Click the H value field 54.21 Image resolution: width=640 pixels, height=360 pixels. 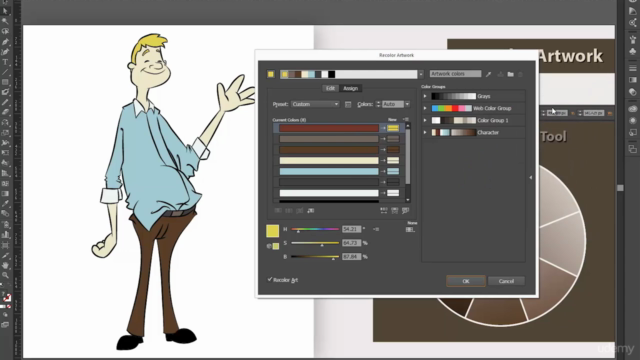pyautogui.click(x=351, y=229)
